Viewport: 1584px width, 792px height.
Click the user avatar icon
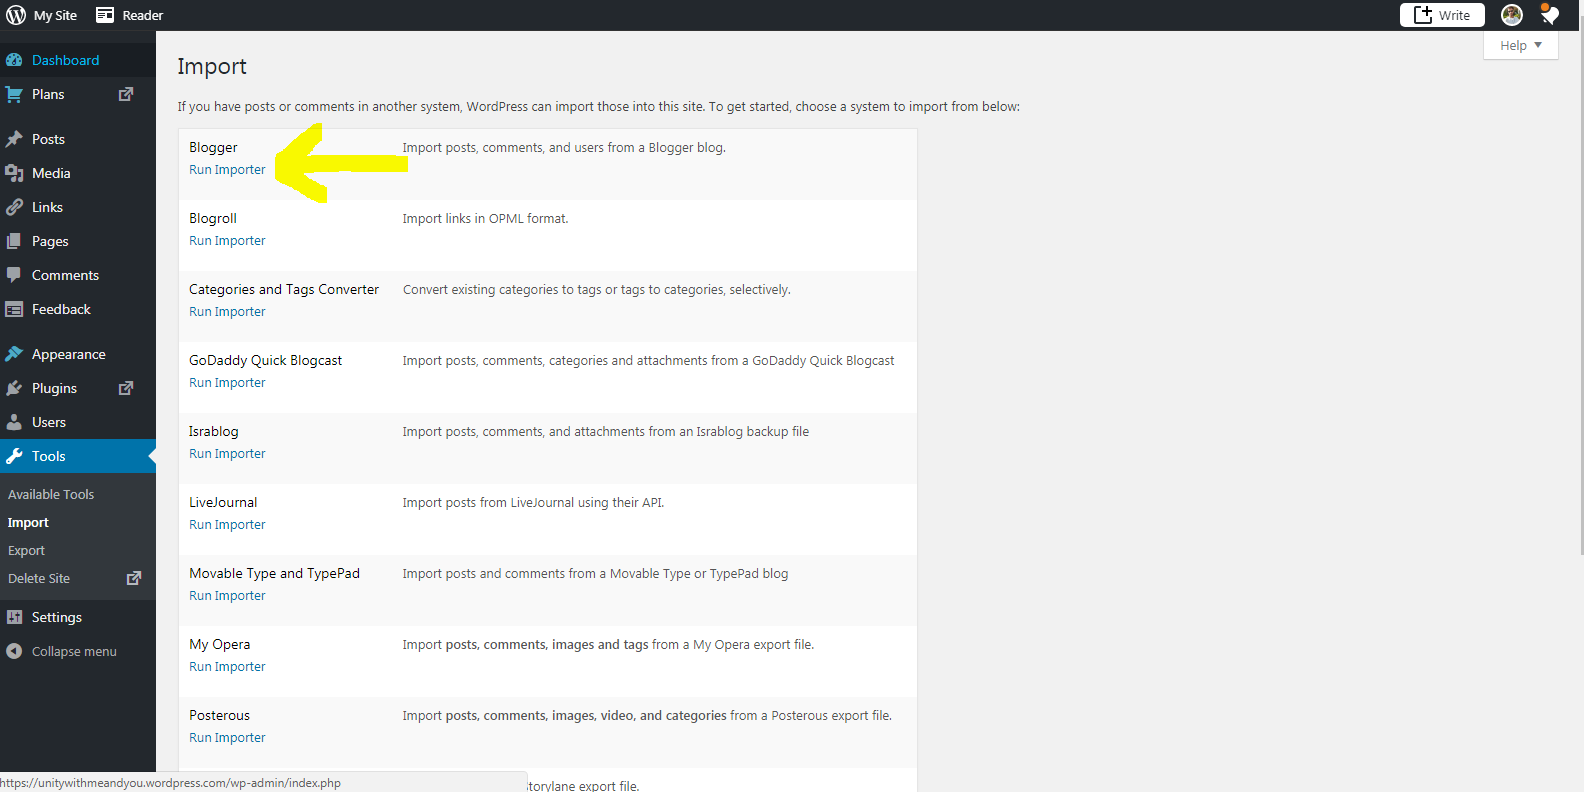click(x=1511, y=15)
